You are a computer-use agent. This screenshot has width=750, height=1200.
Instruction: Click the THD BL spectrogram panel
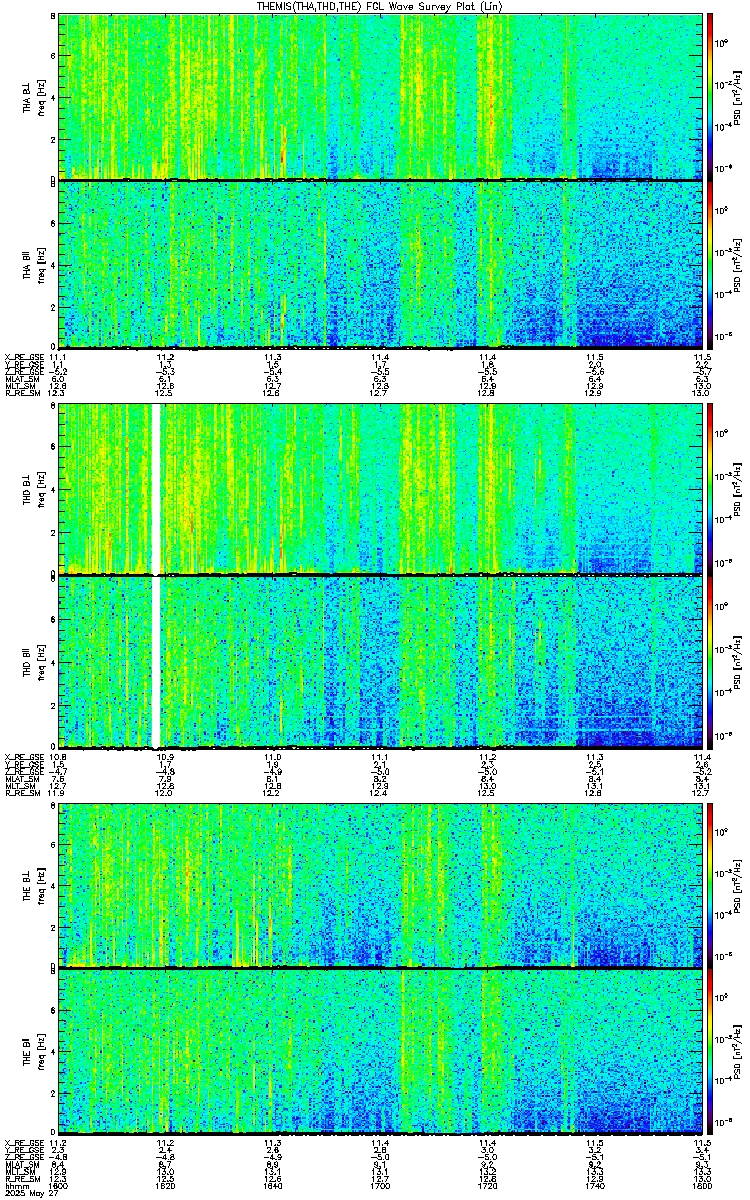pyautogui.click(x=380, y=490)
